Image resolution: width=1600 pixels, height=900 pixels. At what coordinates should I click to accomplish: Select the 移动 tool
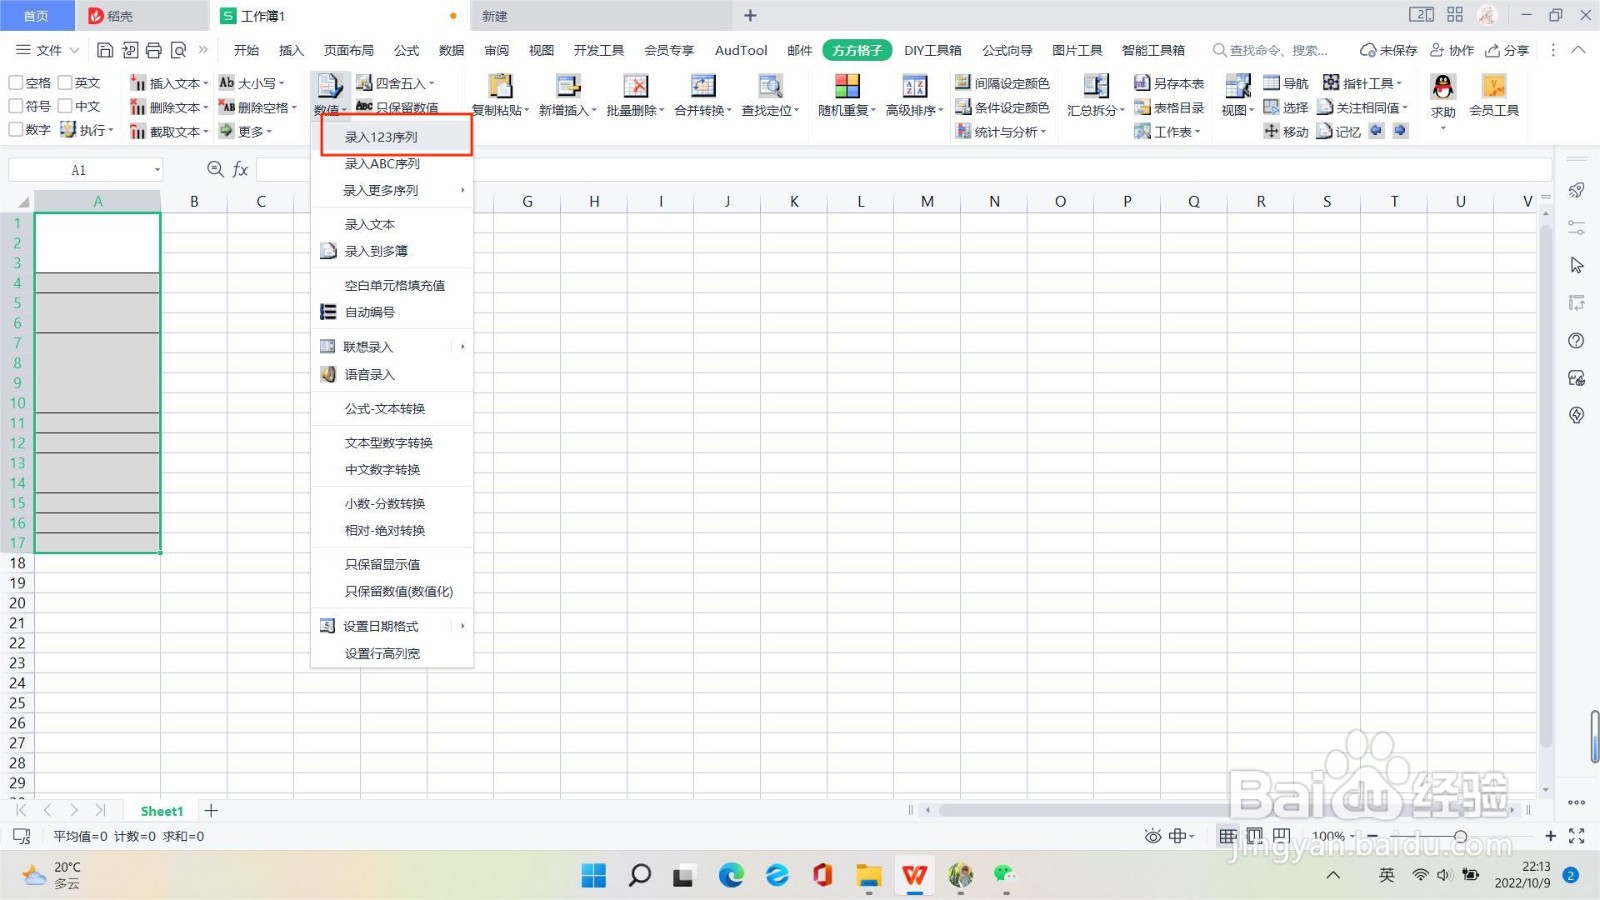pyautogui.click(x=1288, y=130)
